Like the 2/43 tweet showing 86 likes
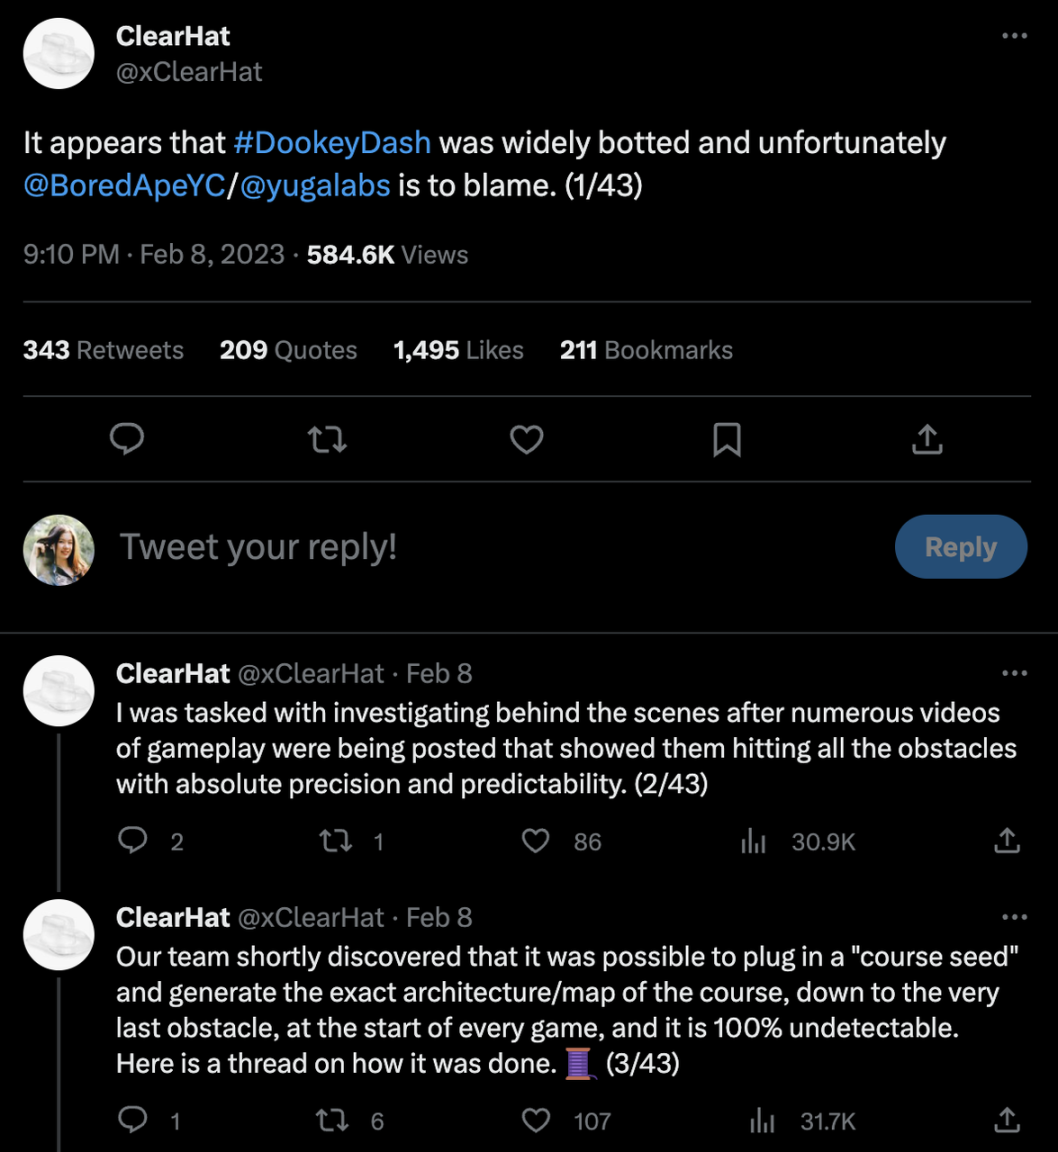The width and height of the screenshot is (1058, 1152). tap(537, 841)
